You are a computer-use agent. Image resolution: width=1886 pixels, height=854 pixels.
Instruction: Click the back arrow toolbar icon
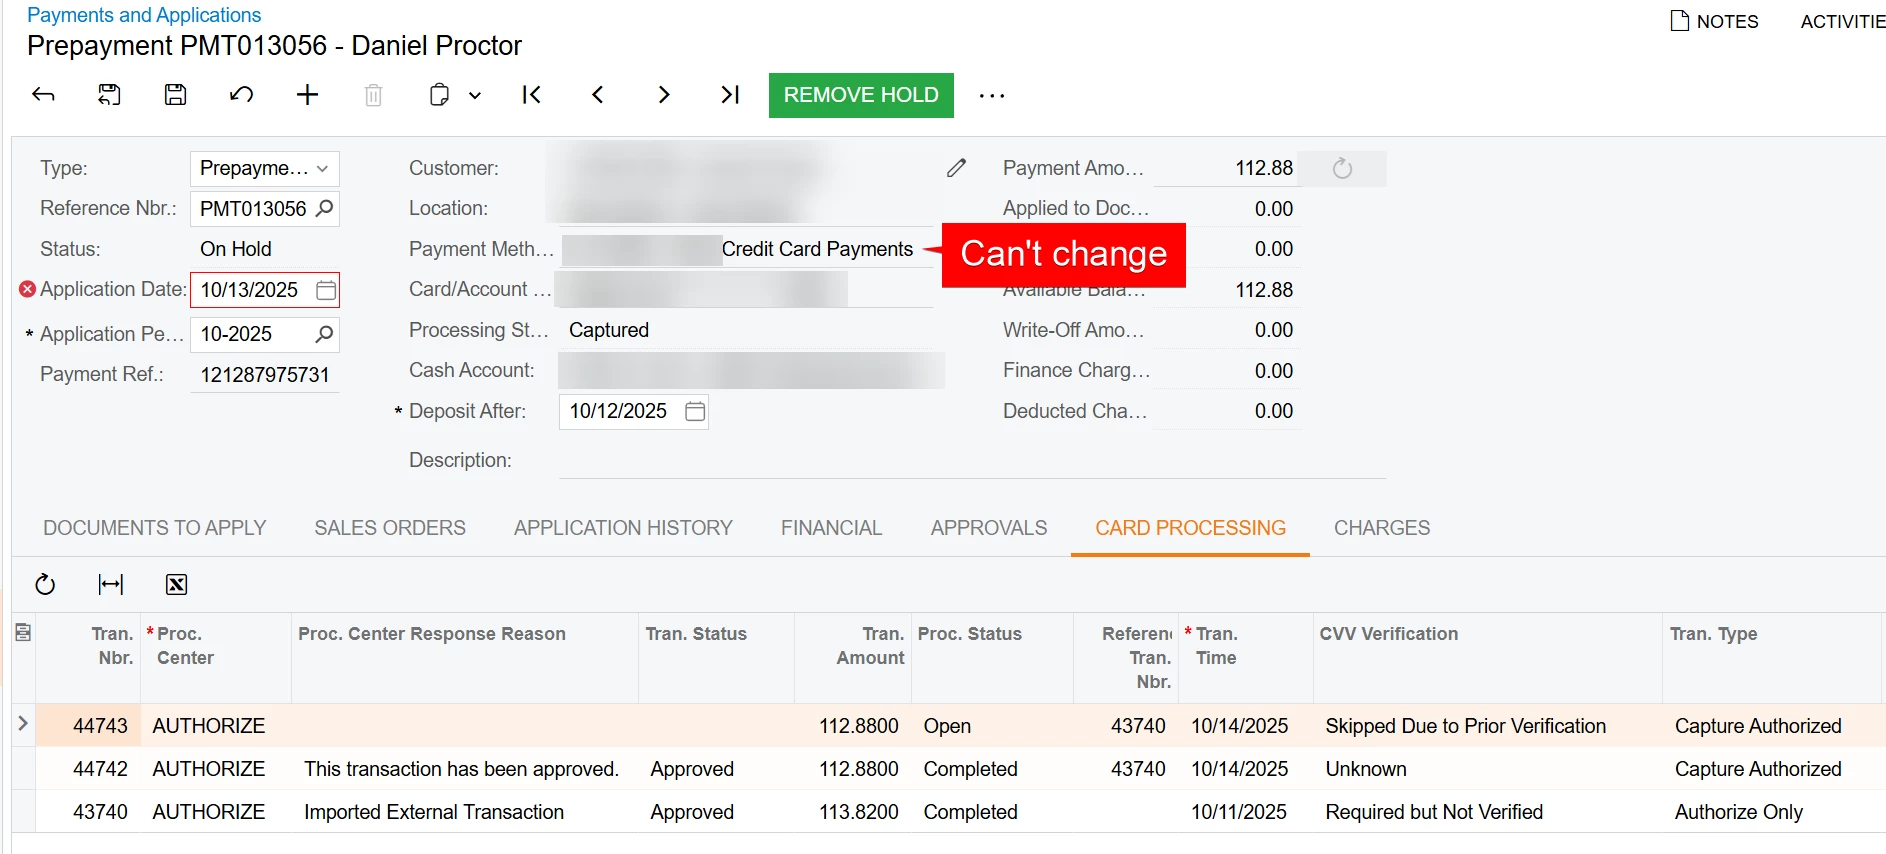point(43,95)
